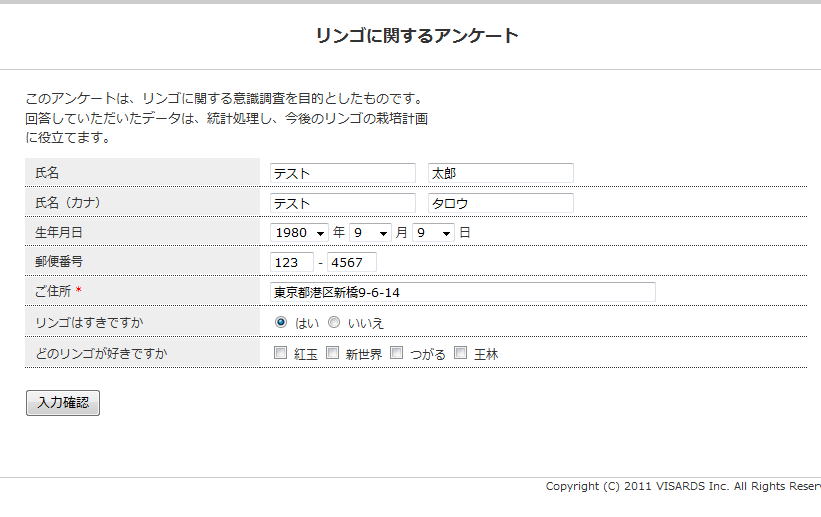Viewport: 821px width, 517px height.
Task: Expand the birth month dropdown before 月
Action: [x=370, y=232]
